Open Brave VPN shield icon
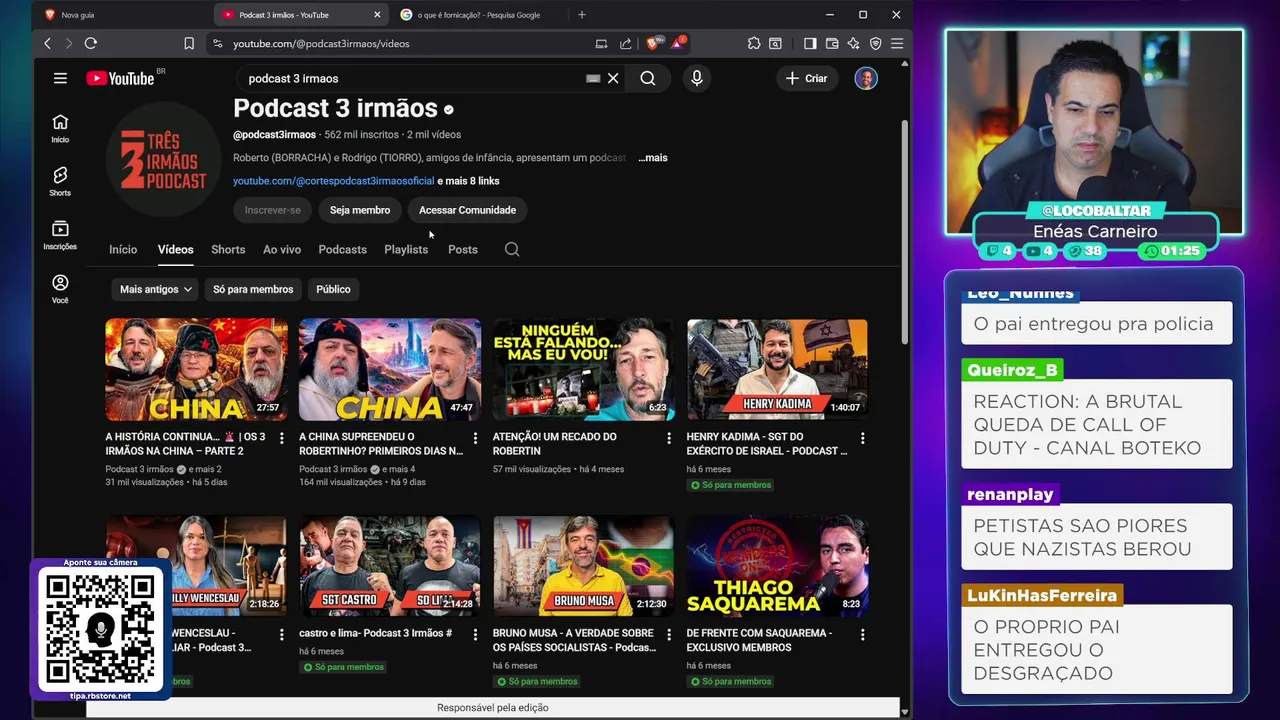Viewport: 1280px width, 720px height. coord(875,43)
